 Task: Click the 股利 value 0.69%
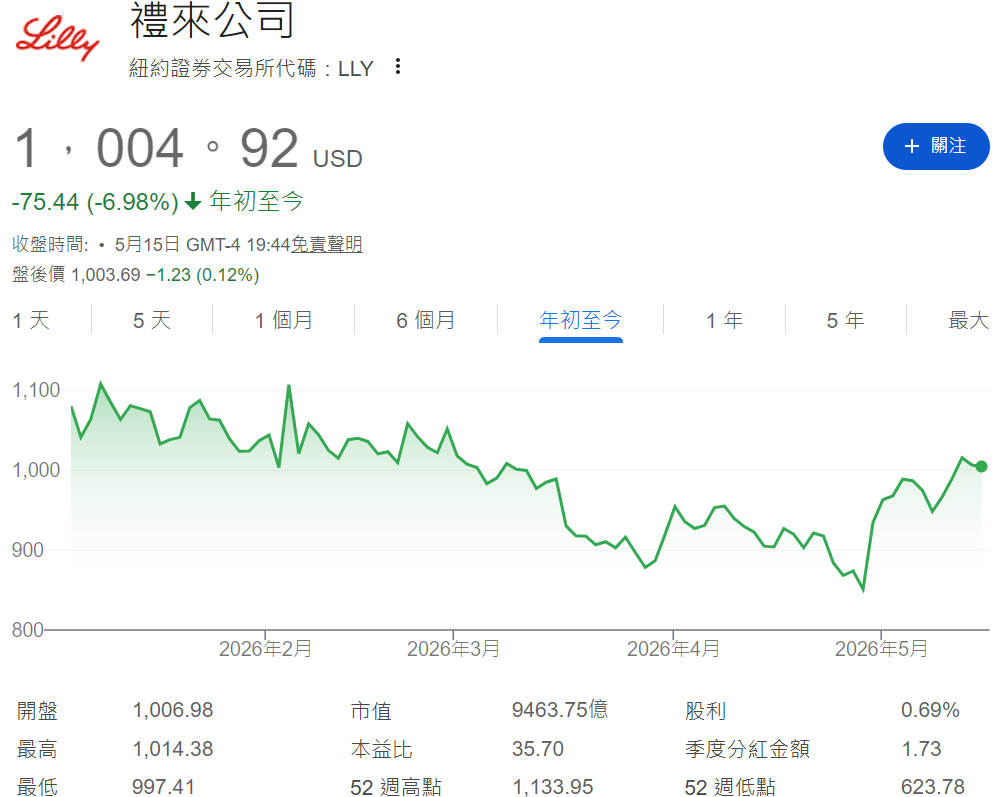[x=930, y=710]
